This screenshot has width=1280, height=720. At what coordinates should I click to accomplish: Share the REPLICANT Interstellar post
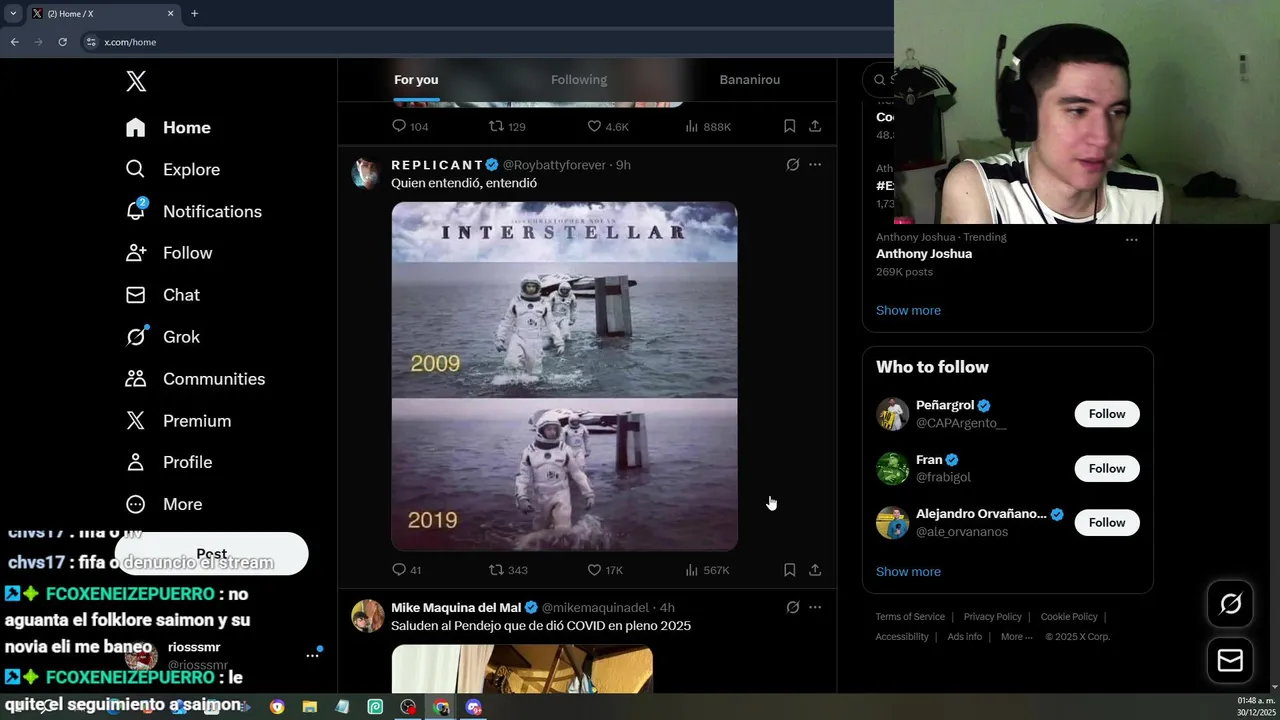(x=815, y=570)
